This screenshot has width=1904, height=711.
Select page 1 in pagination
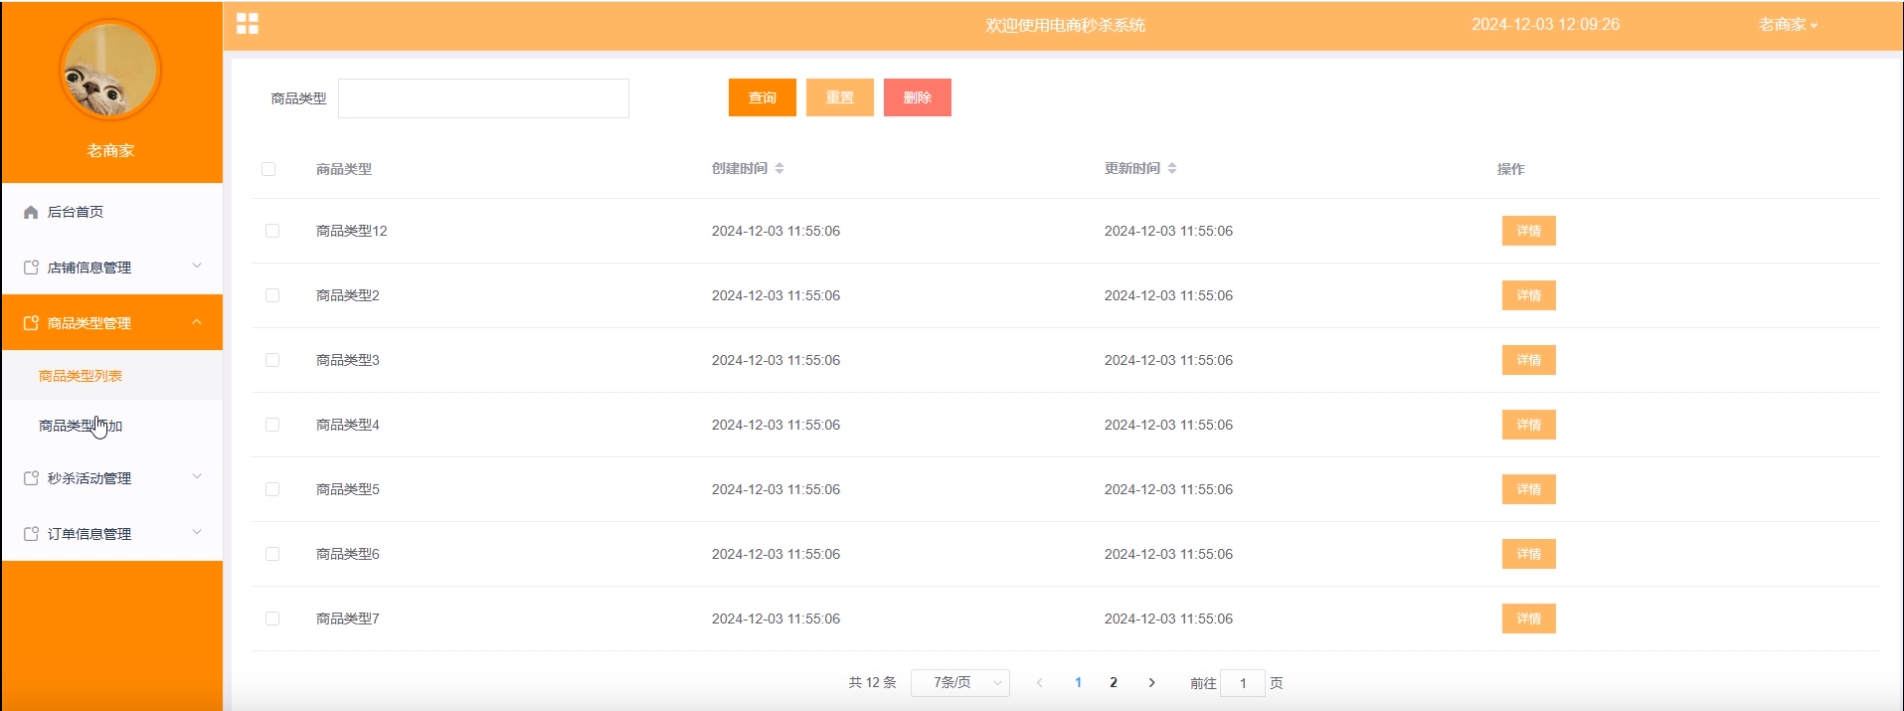pos(1078,683)
